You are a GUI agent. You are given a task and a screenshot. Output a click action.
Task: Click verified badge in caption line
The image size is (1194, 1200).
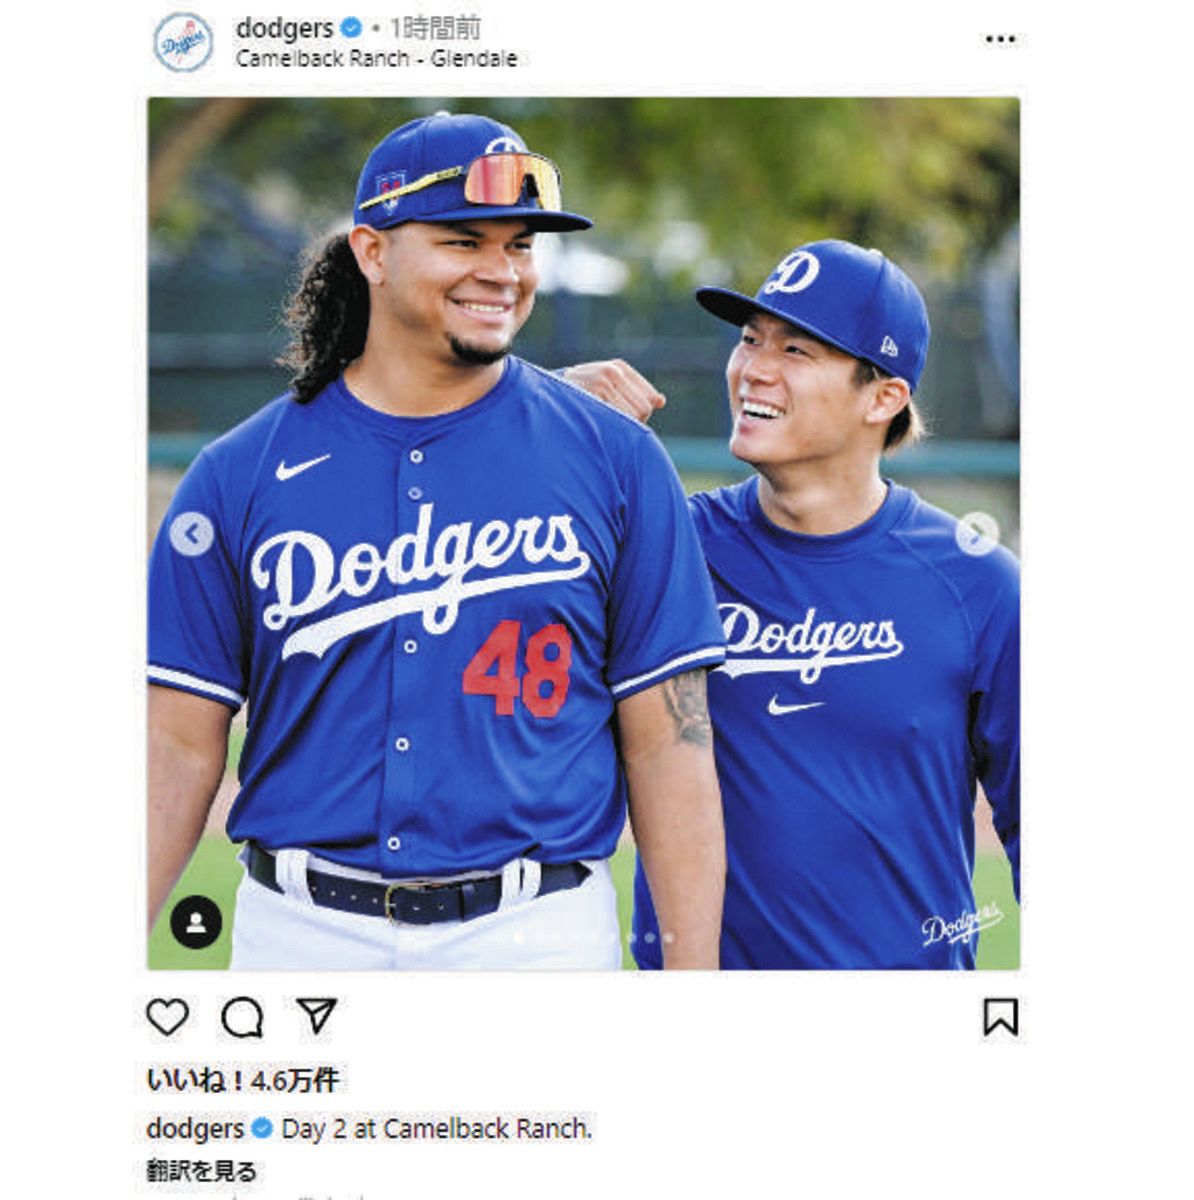(262, 1129)
